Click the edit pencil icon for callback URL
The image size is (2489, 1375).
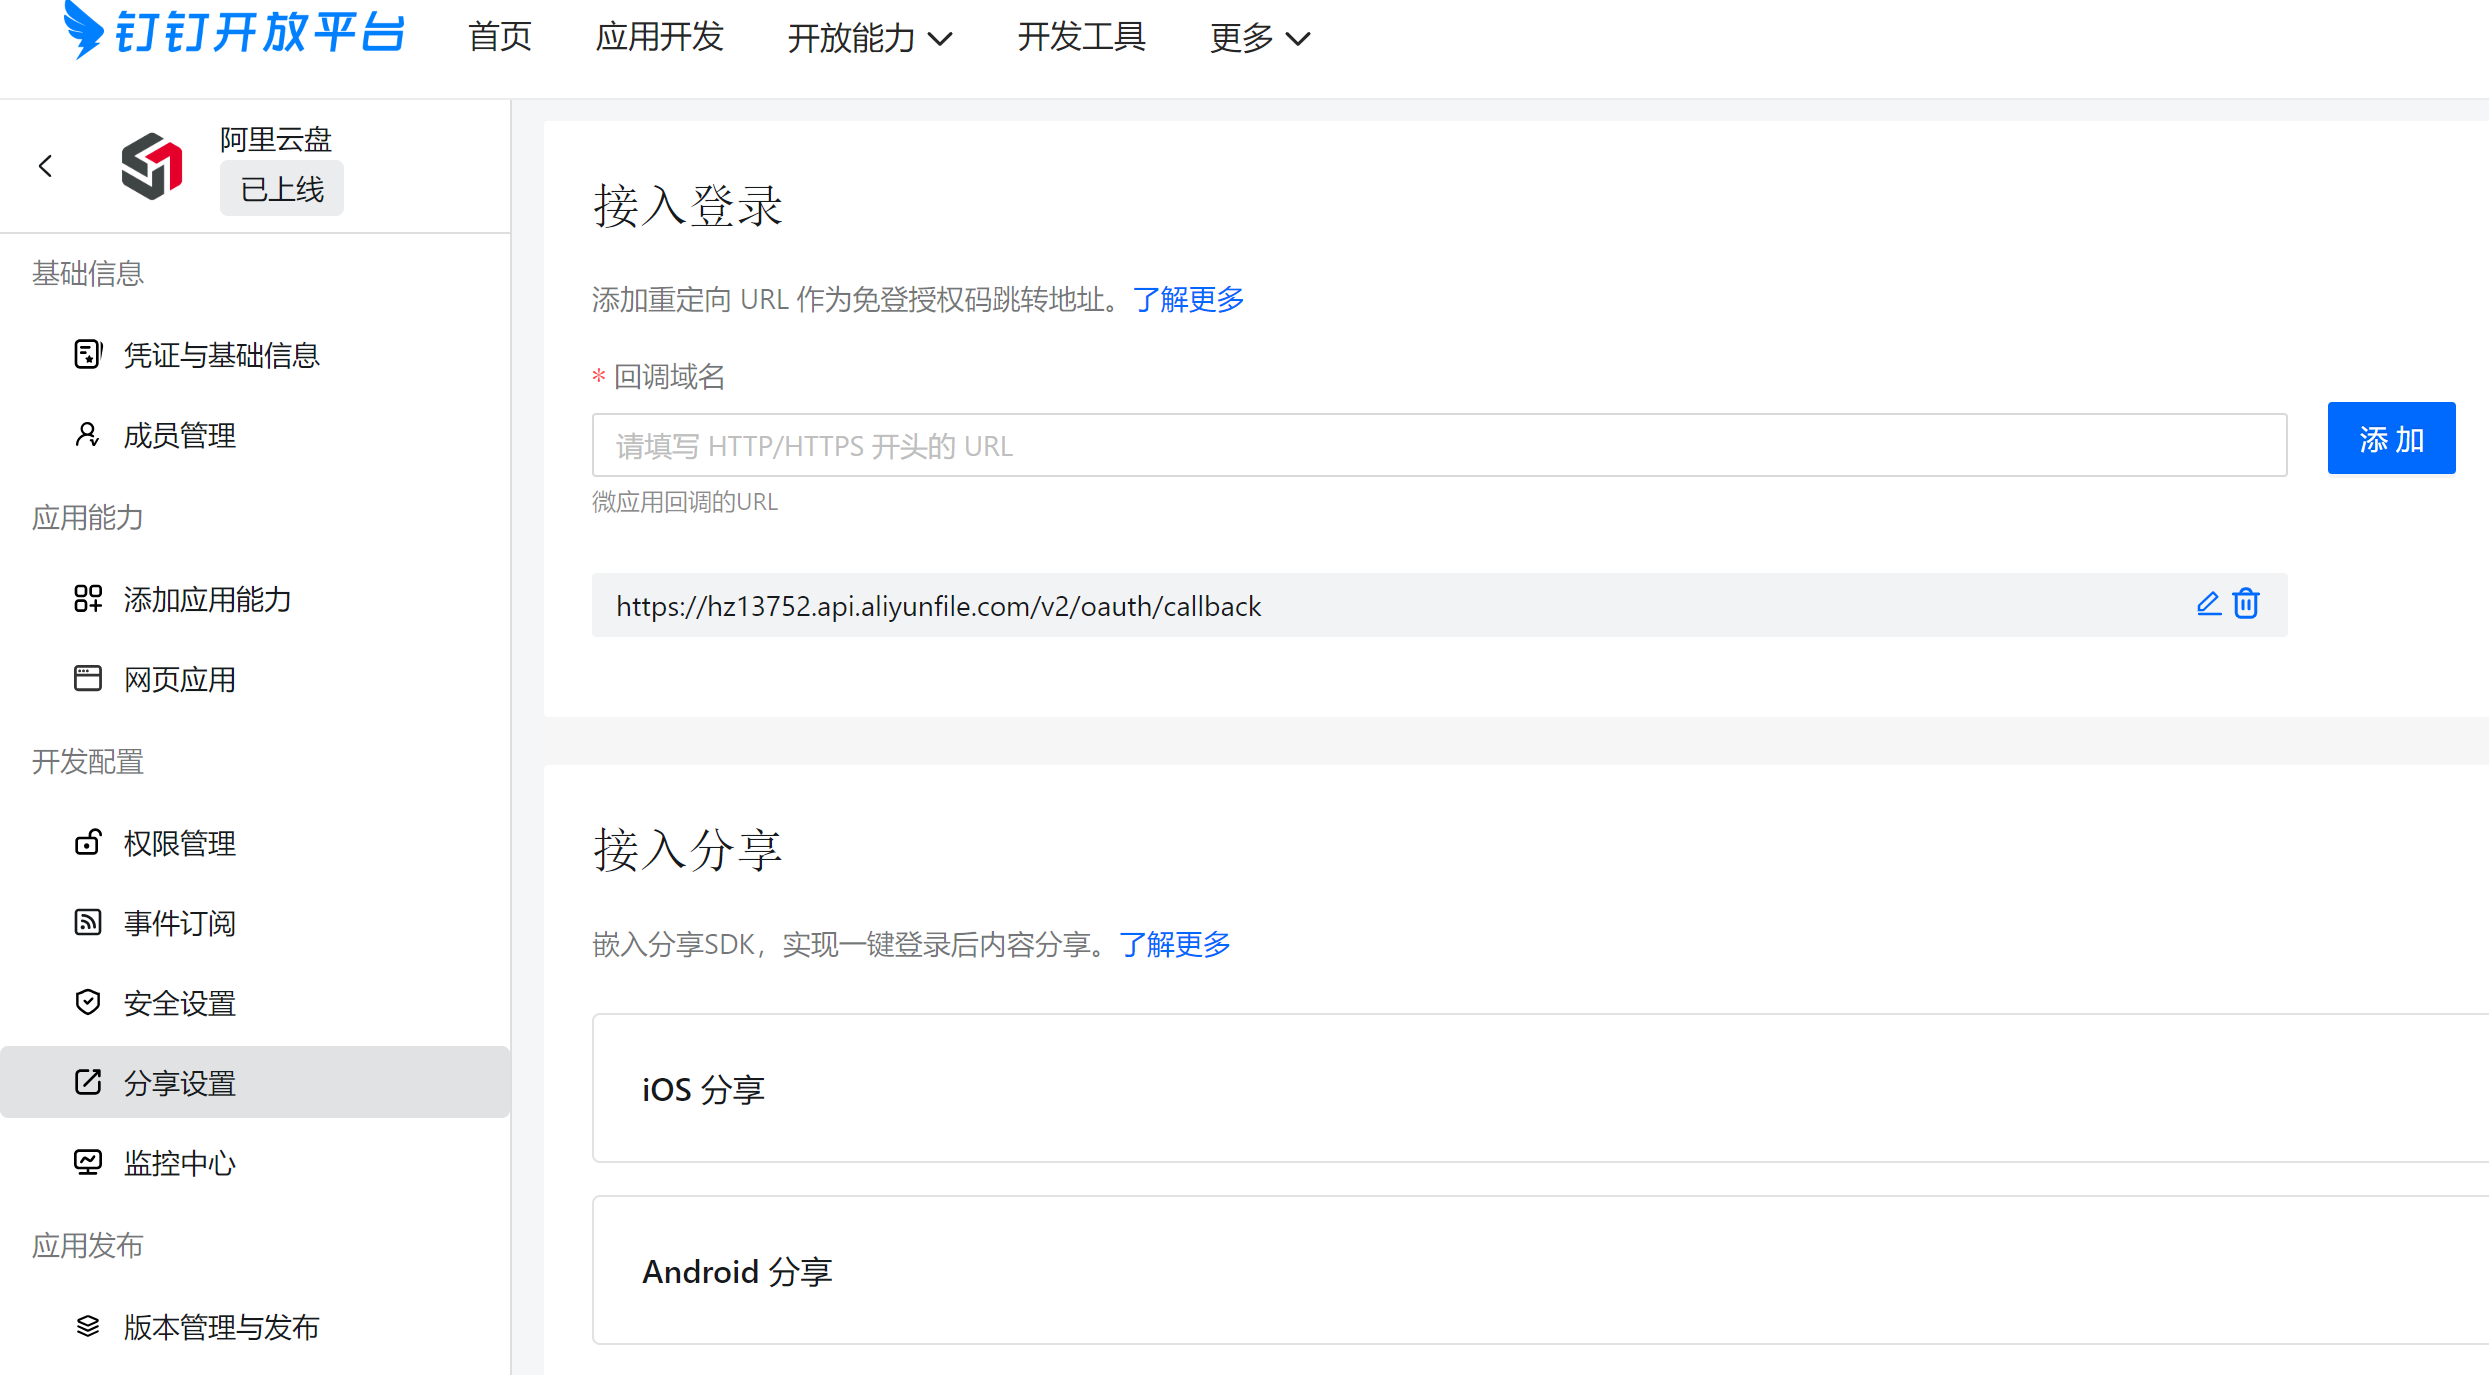tap(2208, 604)
